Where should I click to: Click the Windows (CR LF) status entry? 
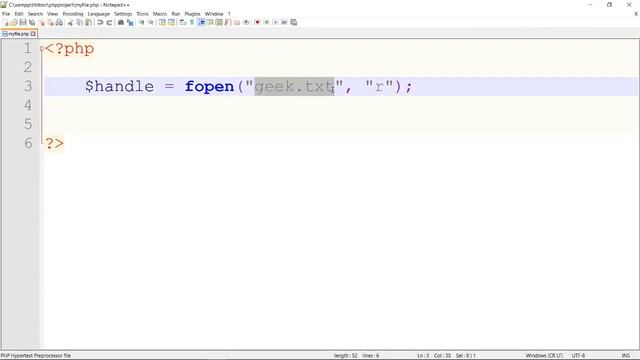click(544, 356)
